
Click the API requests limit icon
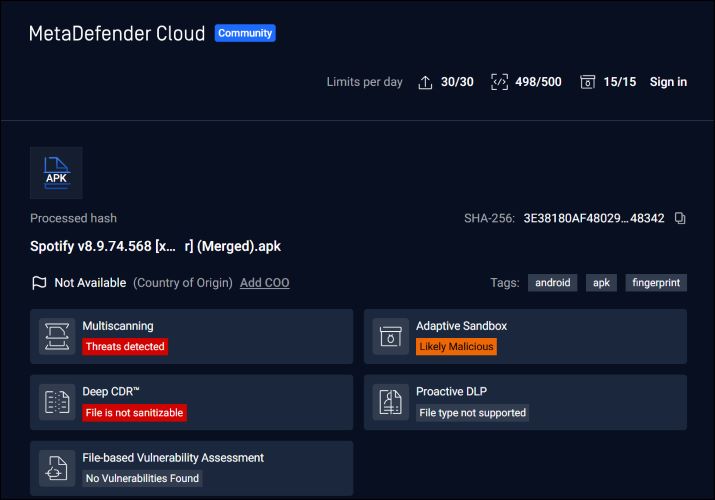click(x=499, y=82)
